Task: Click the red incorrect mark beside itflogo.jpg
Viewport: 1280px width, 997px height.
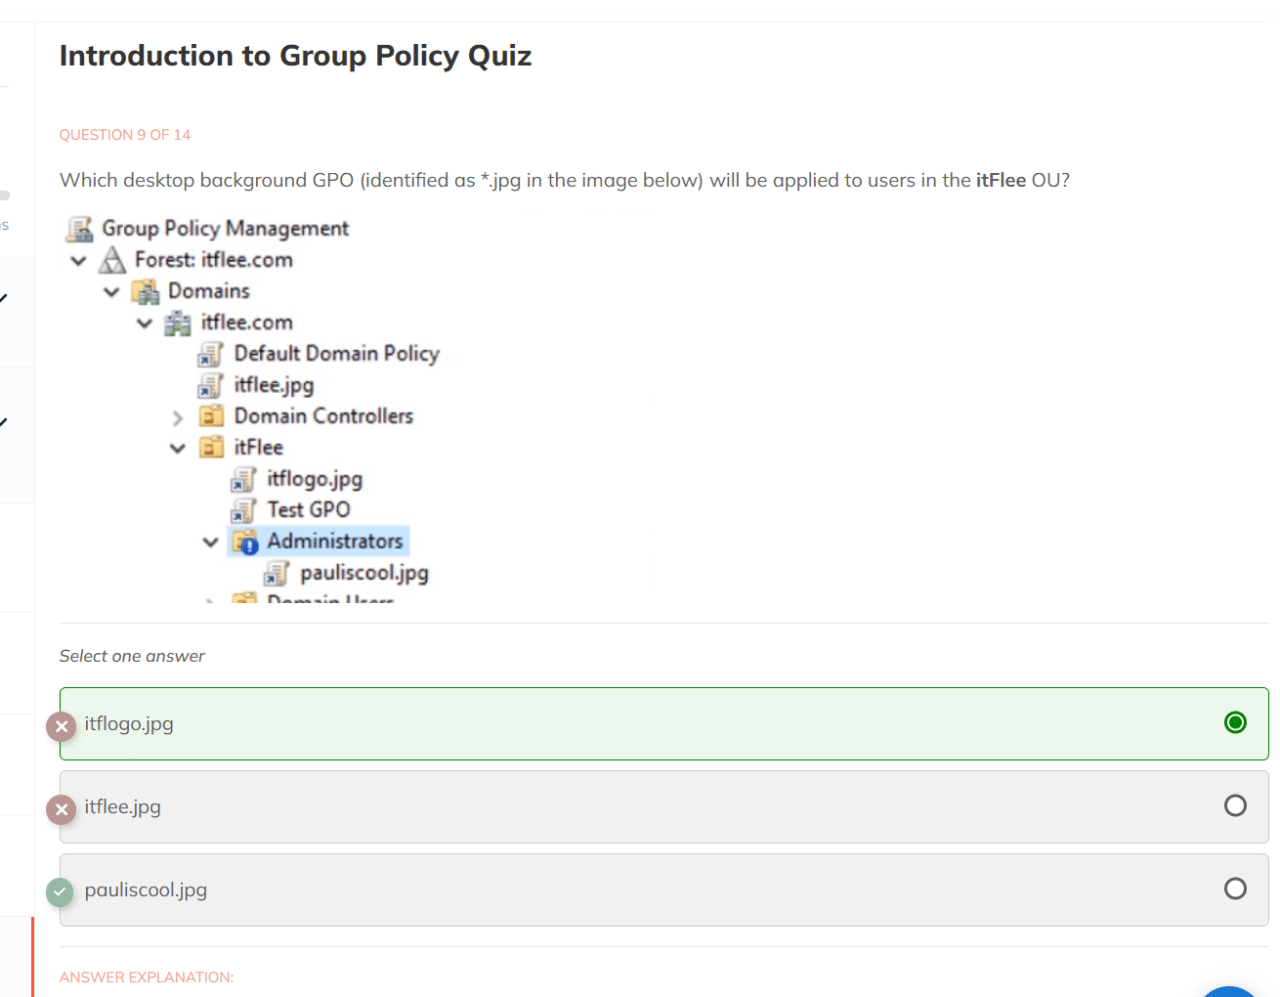Action: [x=61, y=726]
